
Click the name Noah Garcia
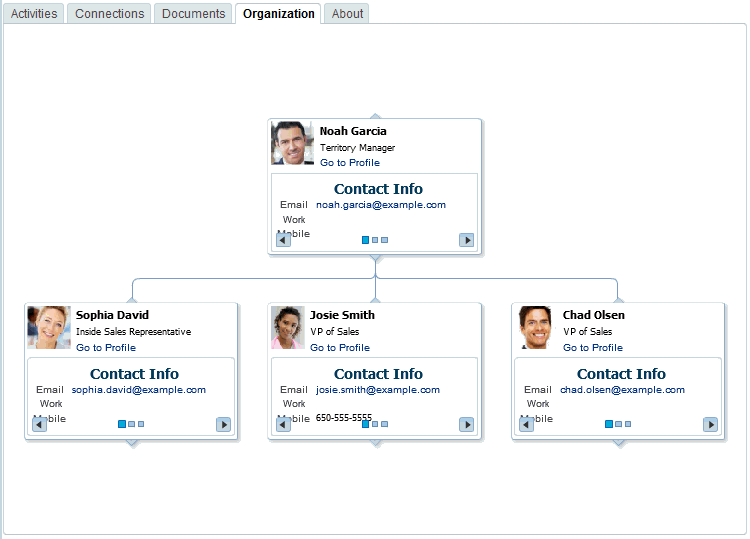point(353,131)
